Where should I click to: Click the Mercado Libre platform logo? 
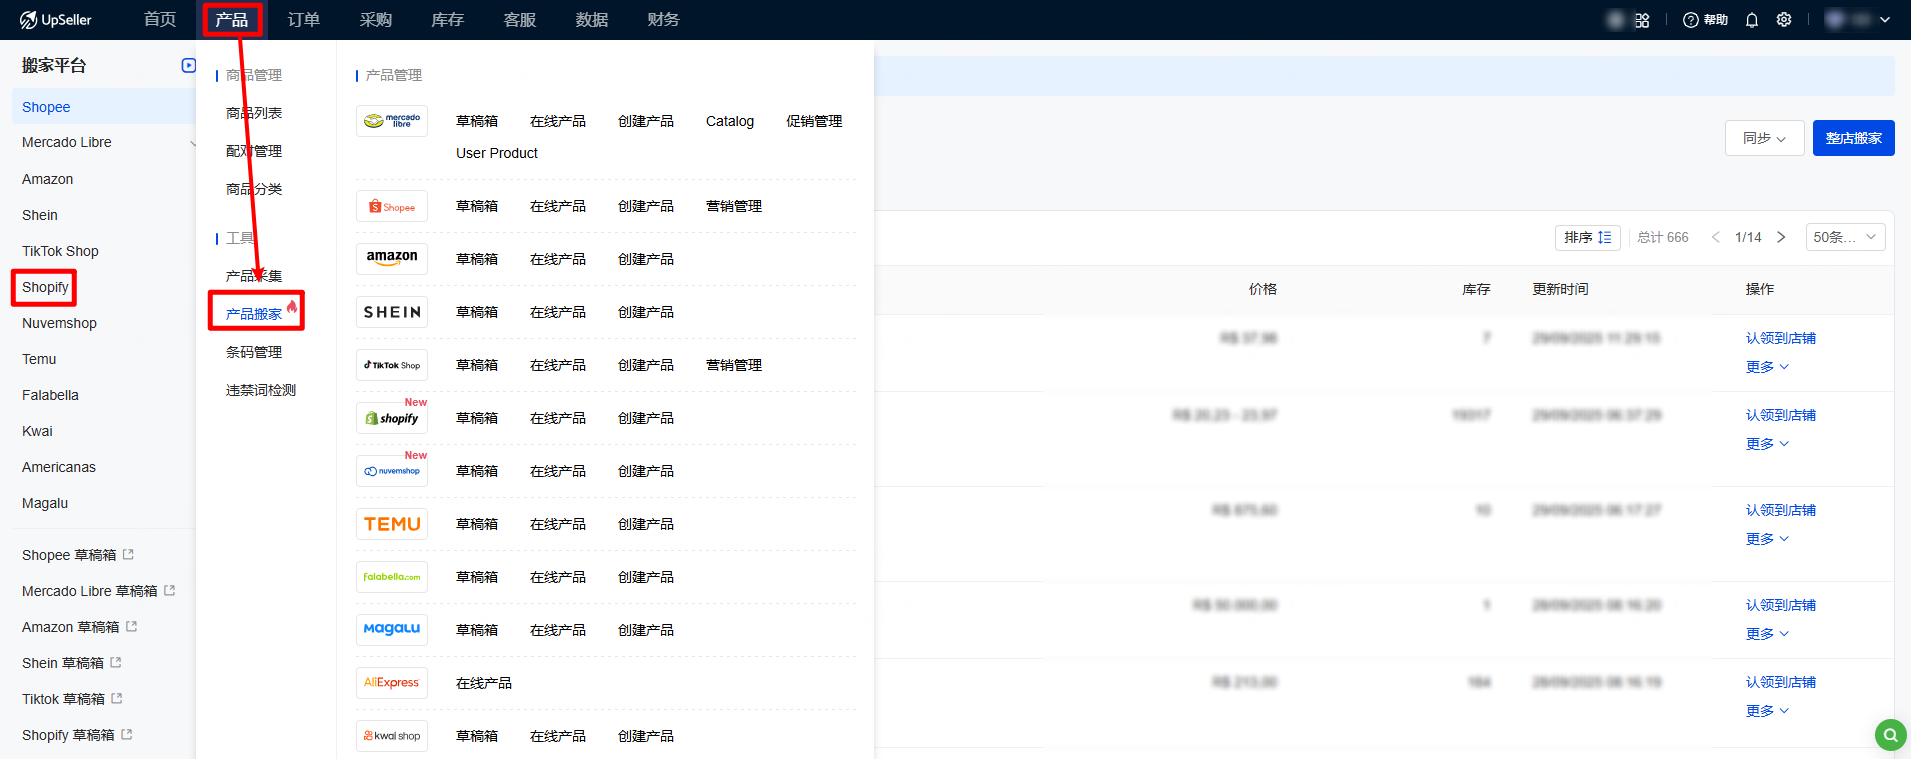392,121
